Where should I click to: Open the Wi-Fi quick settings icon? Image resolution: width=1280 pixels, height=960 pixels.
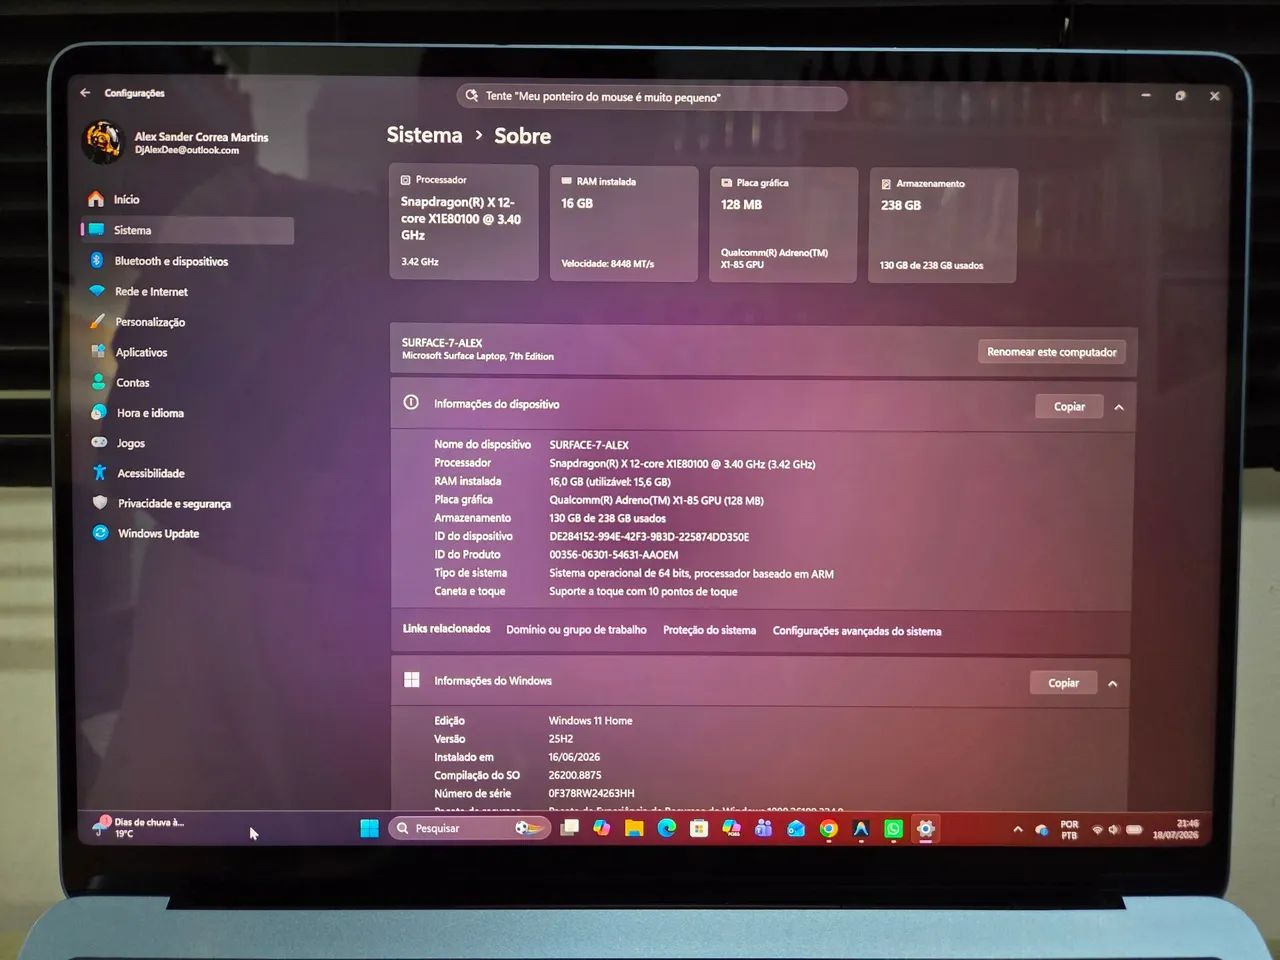(1097, 830)
